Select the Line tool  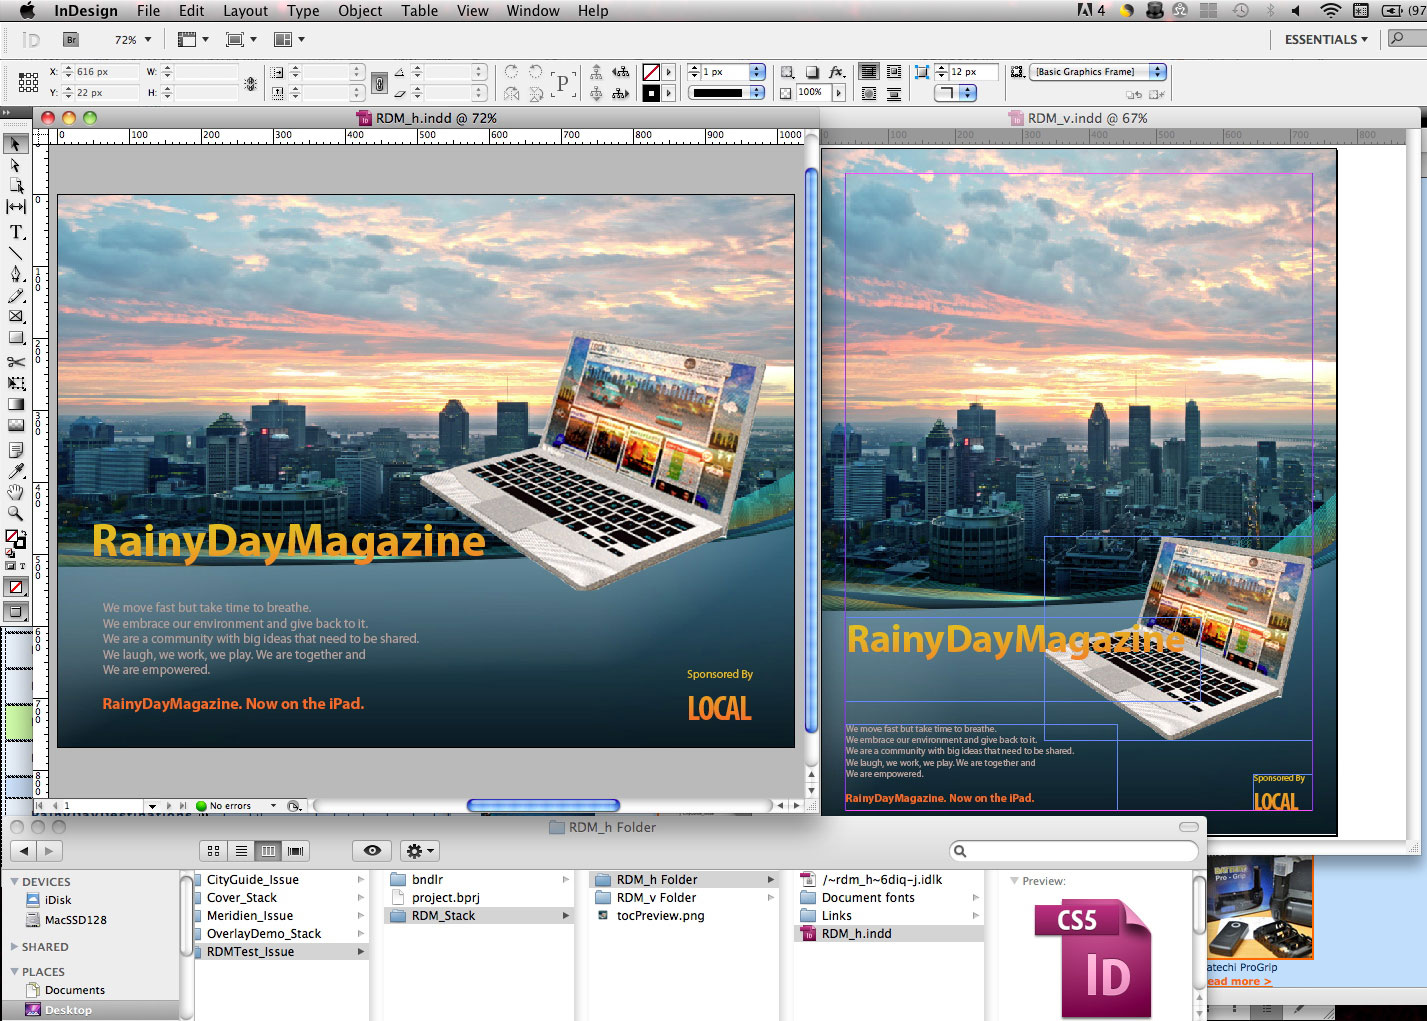tap(15, 253)
